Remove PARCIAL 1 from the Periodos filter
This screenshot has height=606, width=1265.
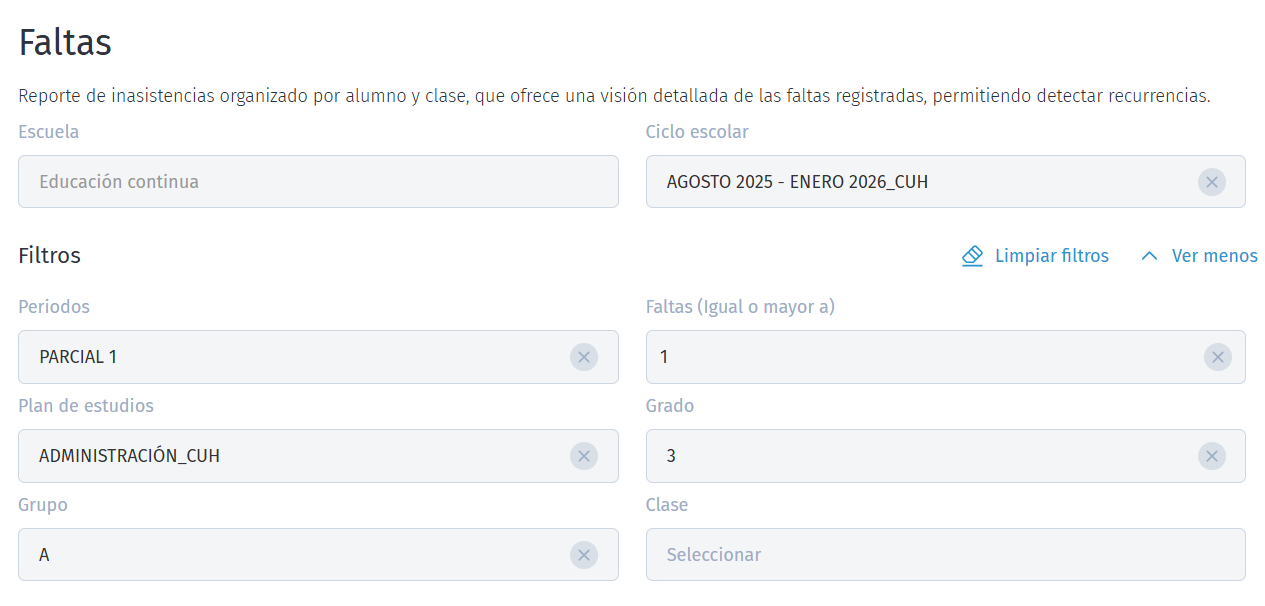[584, 357]
